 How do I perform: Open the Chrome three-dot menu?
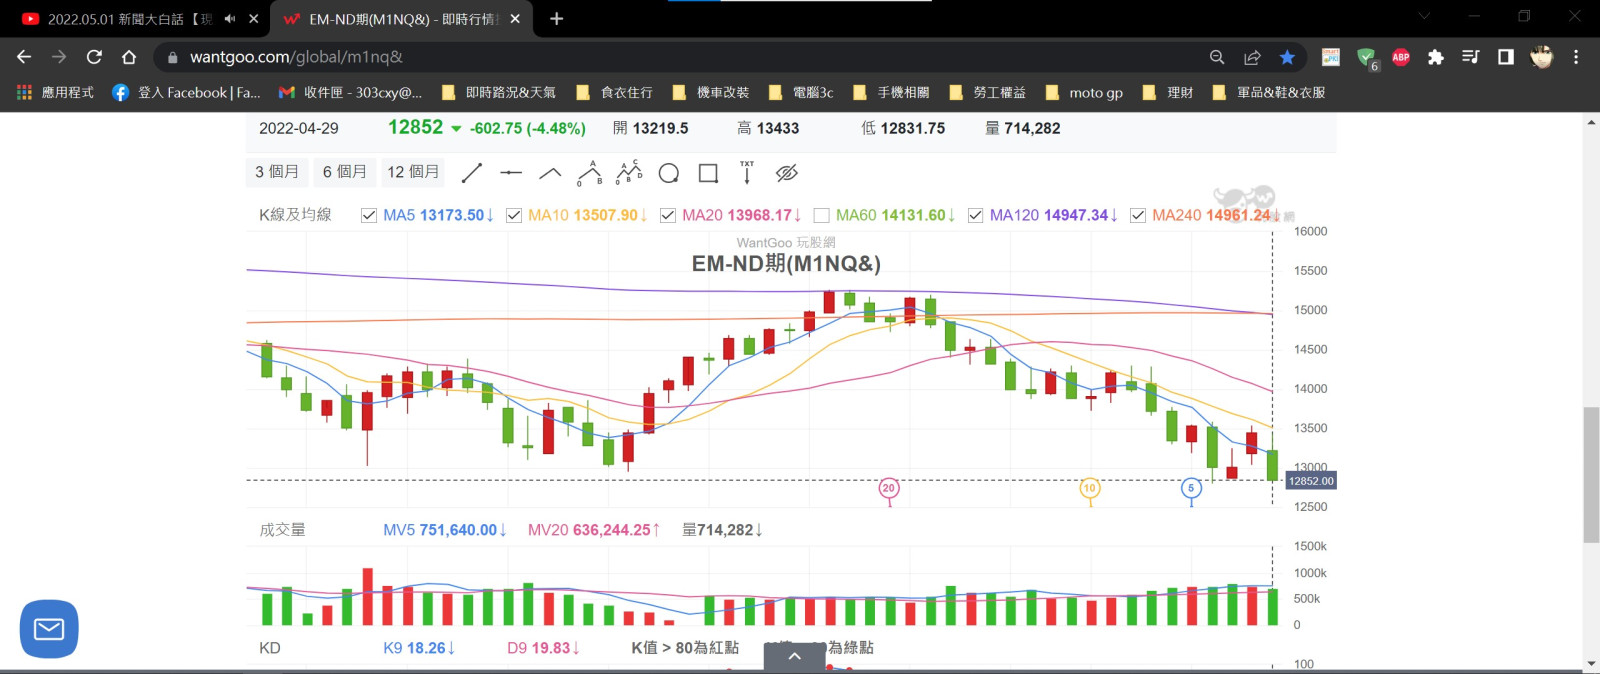tap(1576, 57)
